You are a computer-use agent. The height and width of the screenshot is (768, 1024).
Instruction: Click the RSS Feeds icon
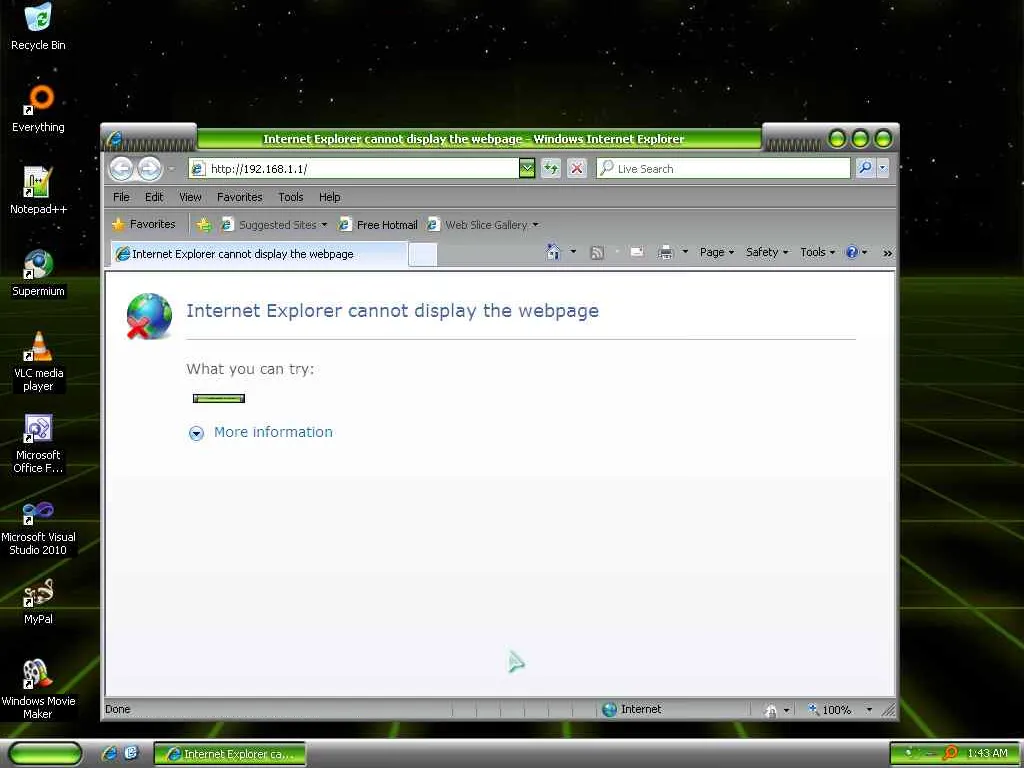[597, 253]
